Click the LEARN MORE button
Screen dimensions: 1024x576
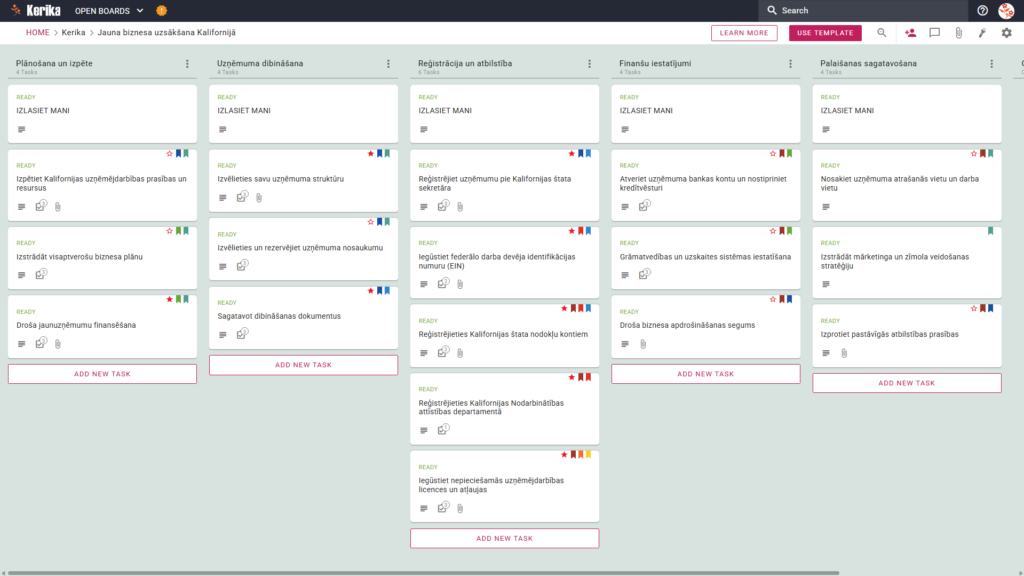(x=744, y=33)
